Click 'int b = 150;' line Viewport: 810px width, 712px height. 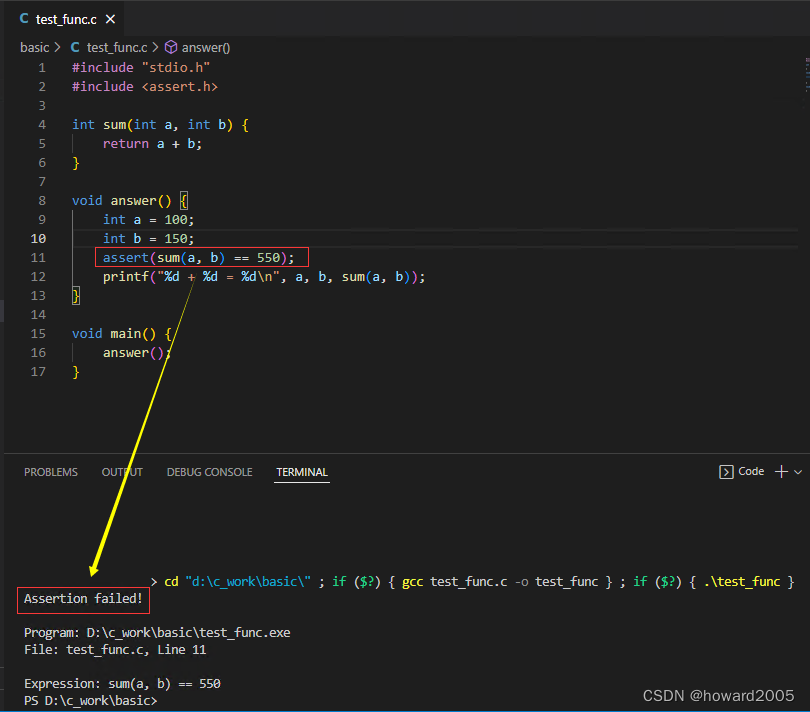148,239
